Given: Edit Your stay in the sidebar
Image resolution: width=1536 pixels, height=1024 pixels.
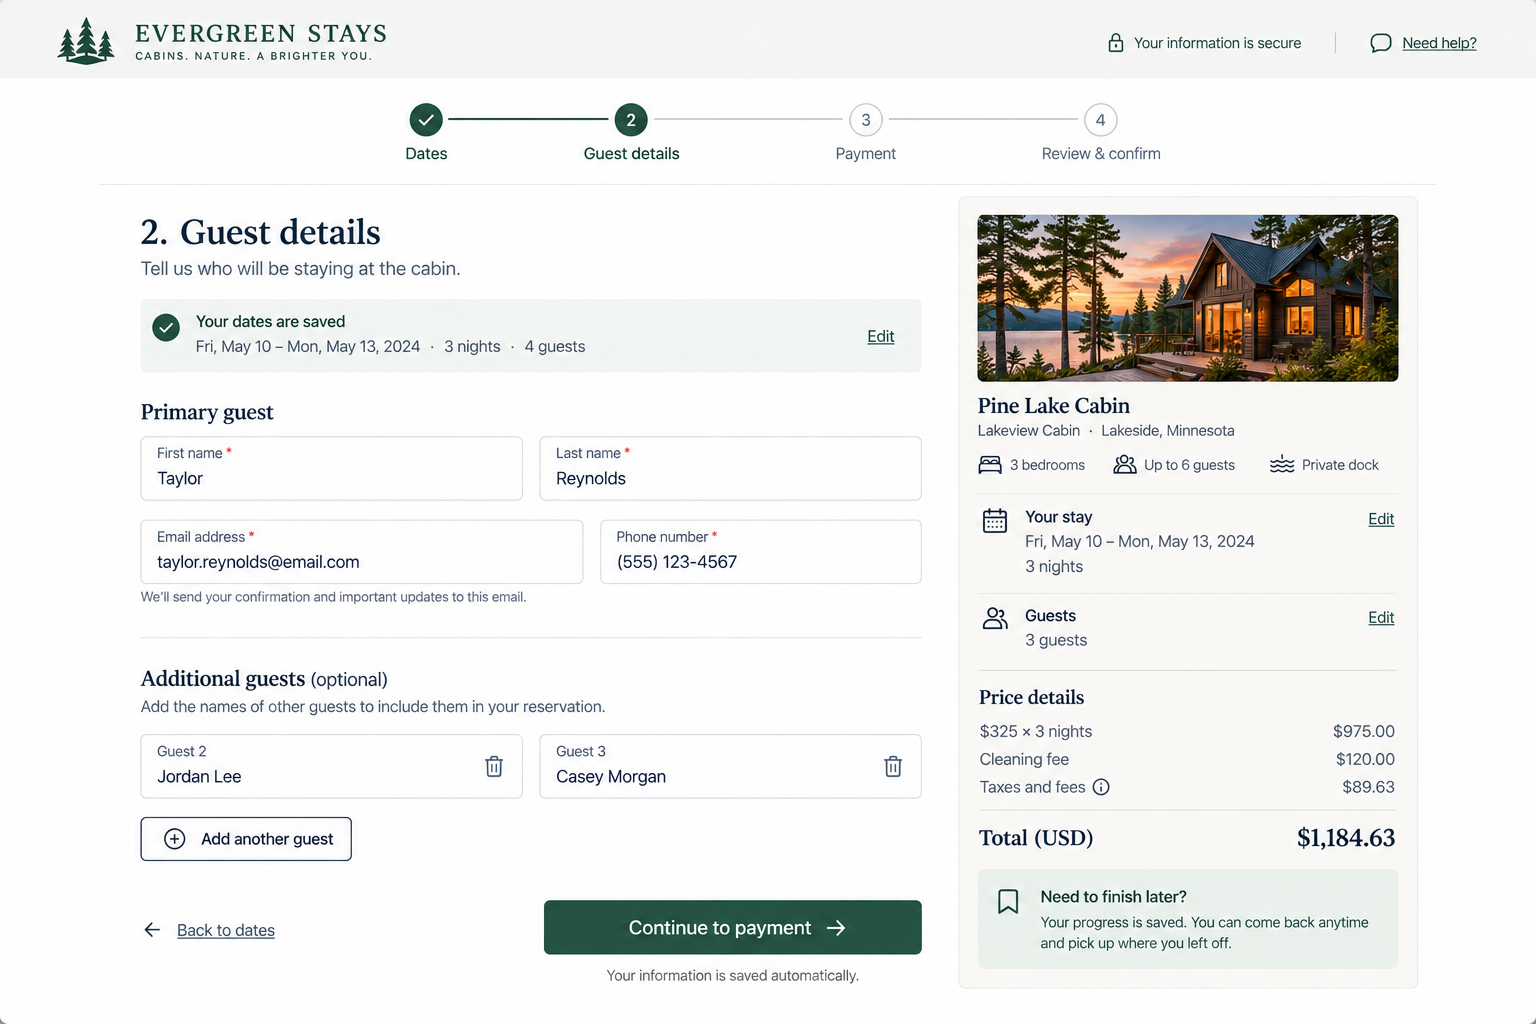Looking at the screenshot, I should coord(1381,519).
